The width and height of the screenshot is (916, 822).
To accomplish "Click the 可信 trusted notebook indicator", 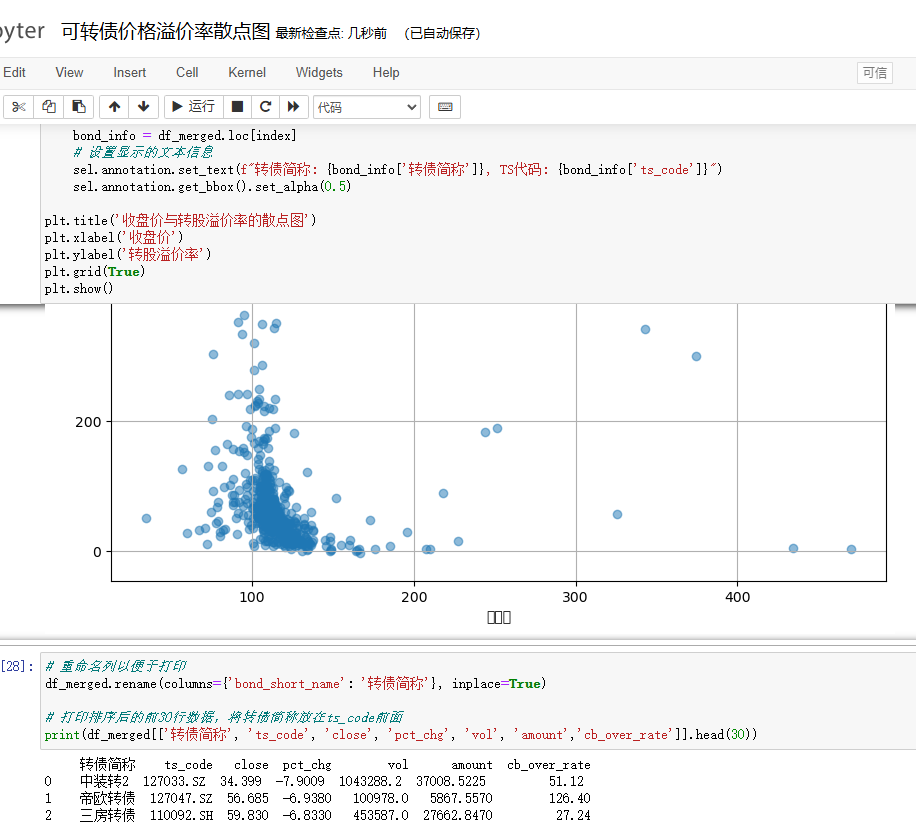I will 875,73.
